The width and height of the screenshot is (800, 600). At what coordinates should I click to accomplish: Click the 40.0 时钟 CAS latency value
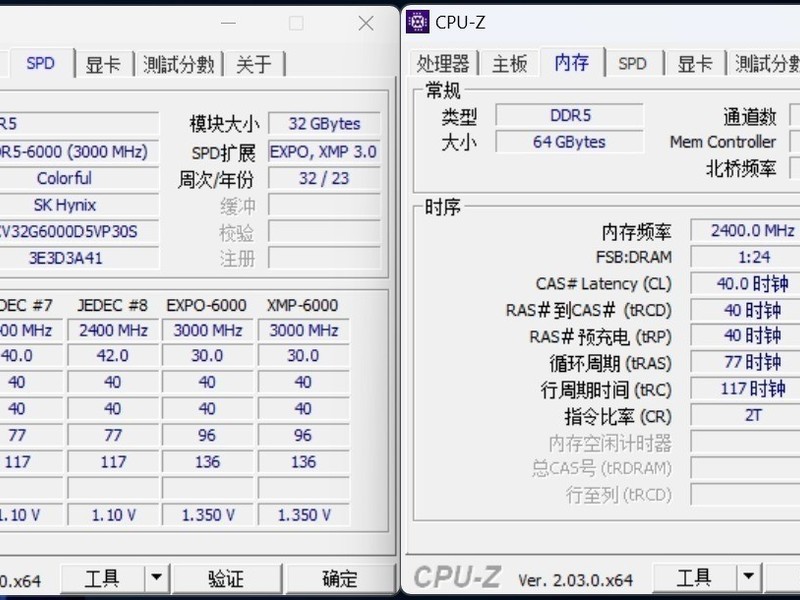click(746, 283)
